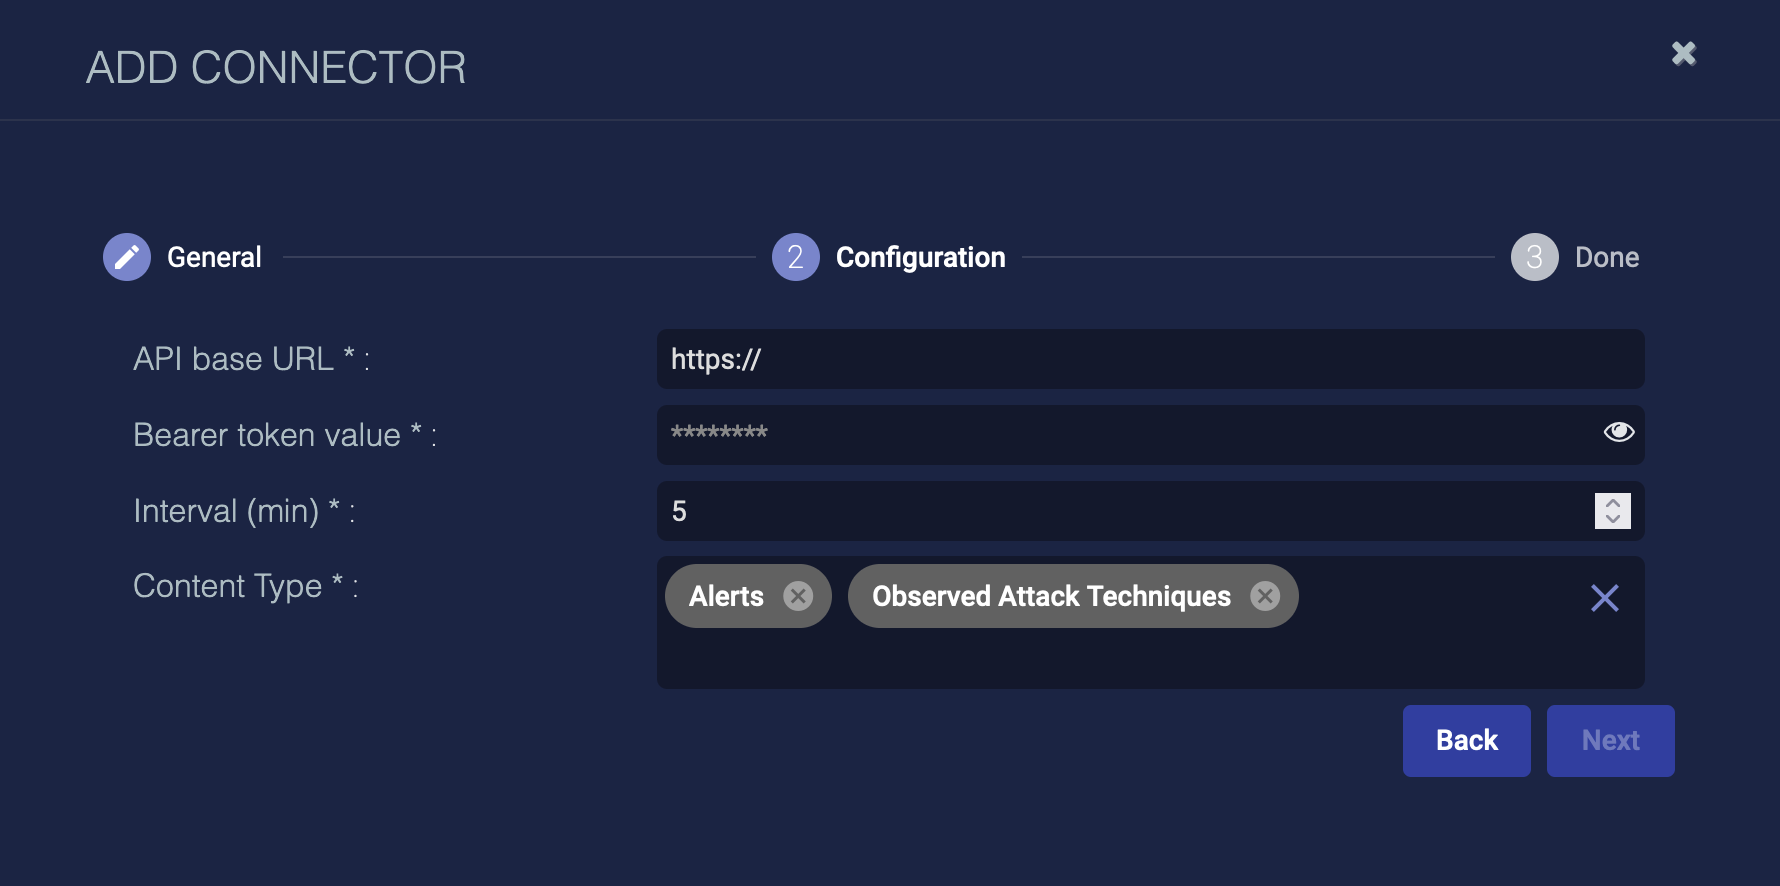Screen dimensions: 1780x886
Task: Jump to the Done step label
Action: (1606, 257)
